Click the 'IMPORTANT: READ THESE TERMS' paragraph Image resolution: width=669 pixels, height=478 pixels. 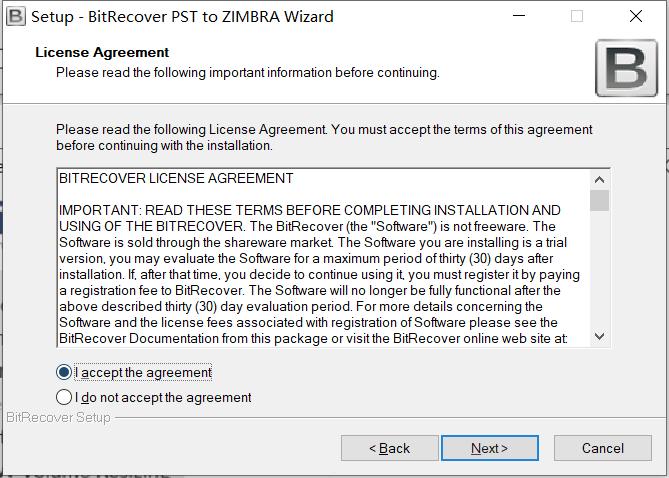point(319,274)
